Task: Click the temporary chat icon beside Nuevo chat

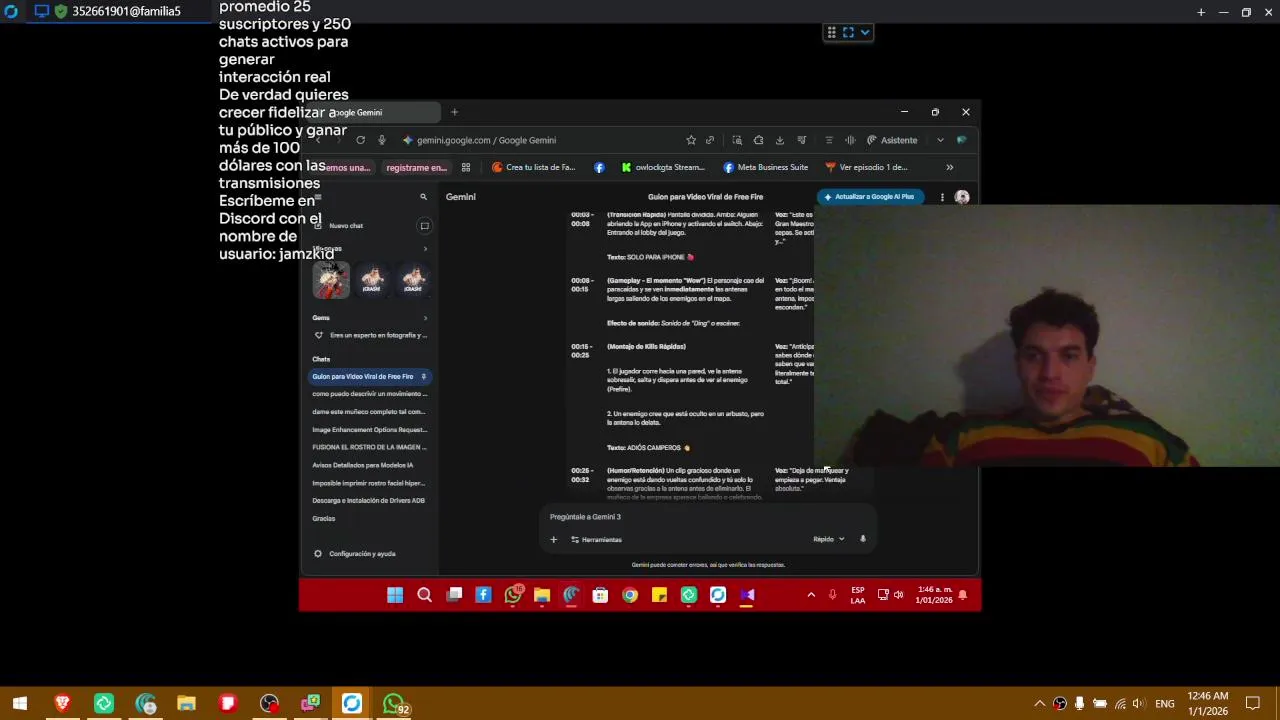Action: pos(424,226)
